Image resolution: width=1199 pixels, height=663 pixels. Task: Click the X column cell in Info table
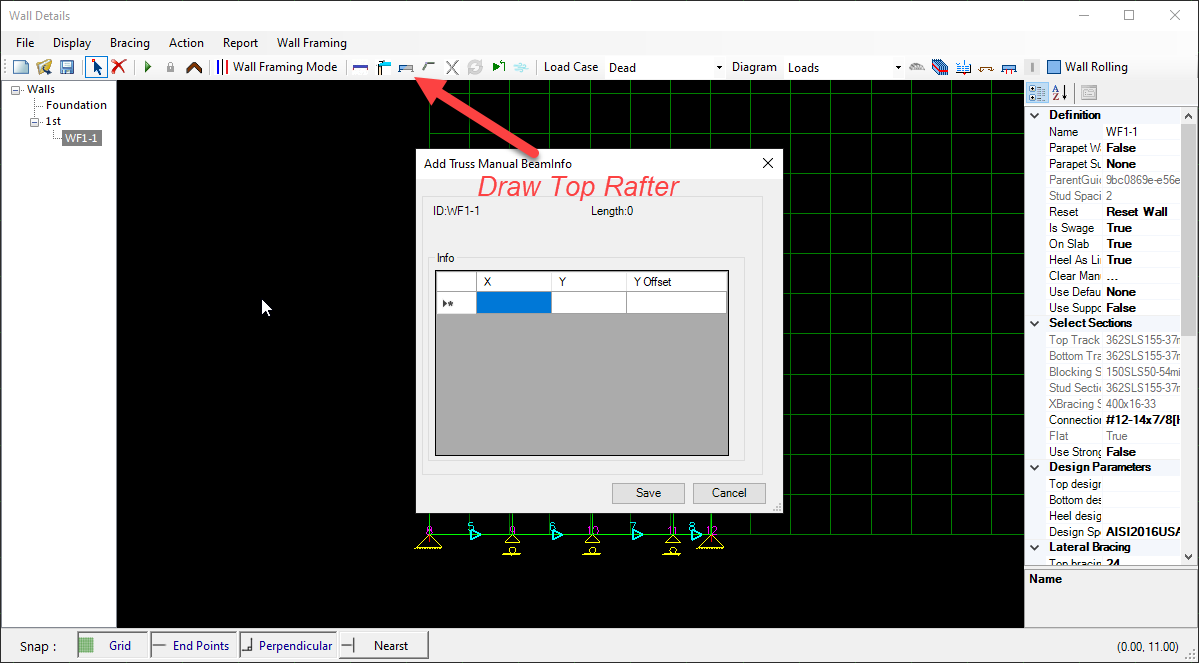[x=513, y=303]
